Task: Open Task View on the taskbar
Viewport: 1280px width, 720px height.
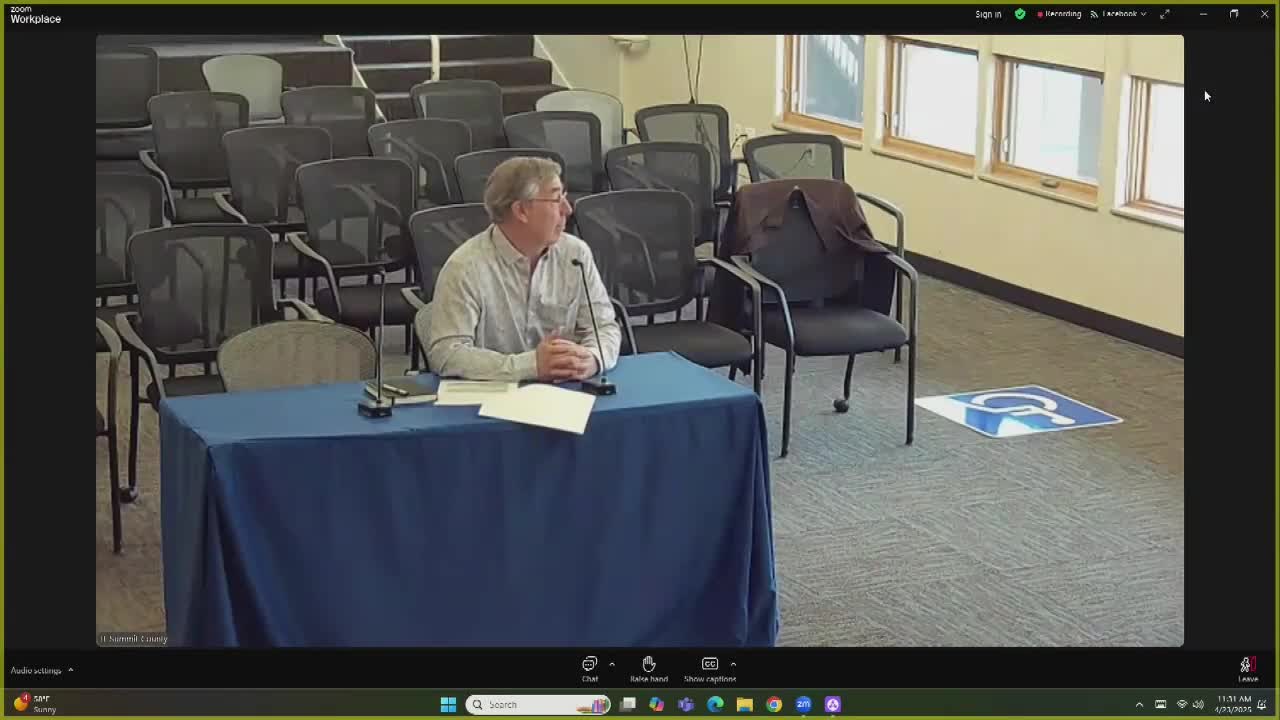Action: 628,704
